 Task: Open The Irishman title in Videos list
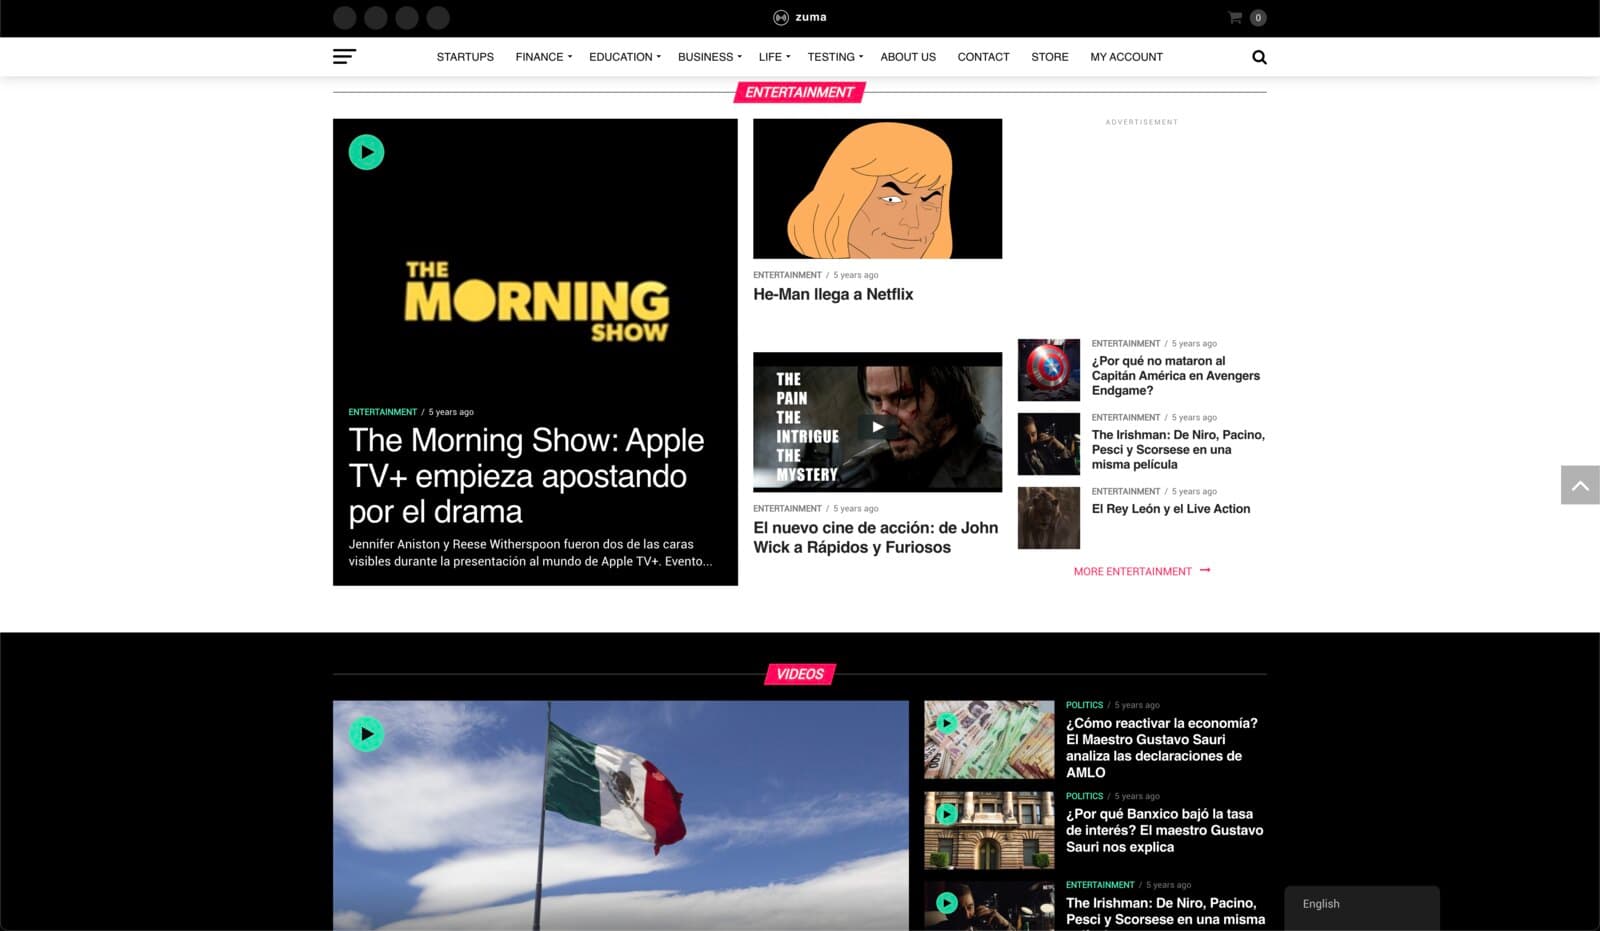(1165, 911)
